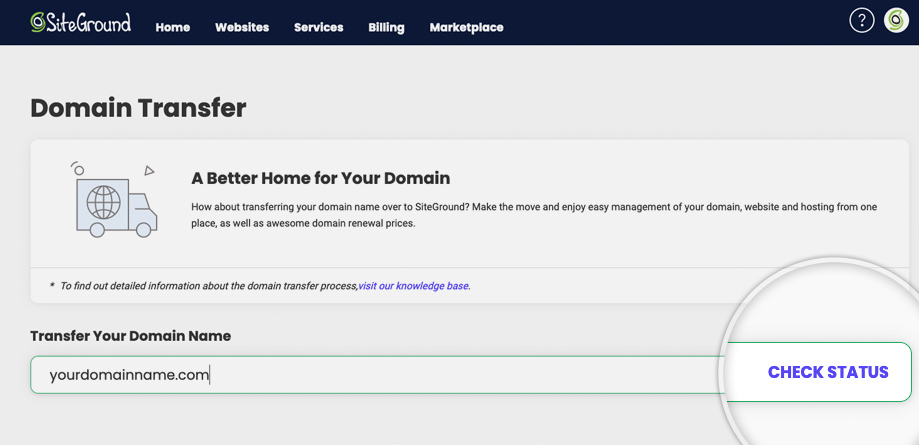Go to the Home menu
This screenshot has width=919, height=445.
point(173,28)
